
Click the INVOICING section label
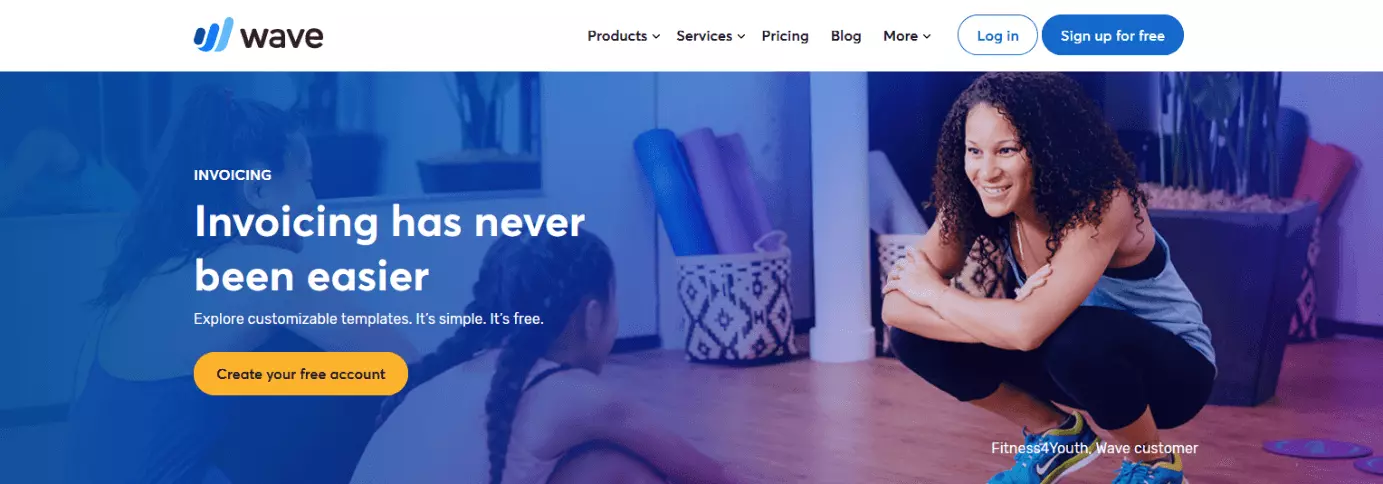point(233,175)
